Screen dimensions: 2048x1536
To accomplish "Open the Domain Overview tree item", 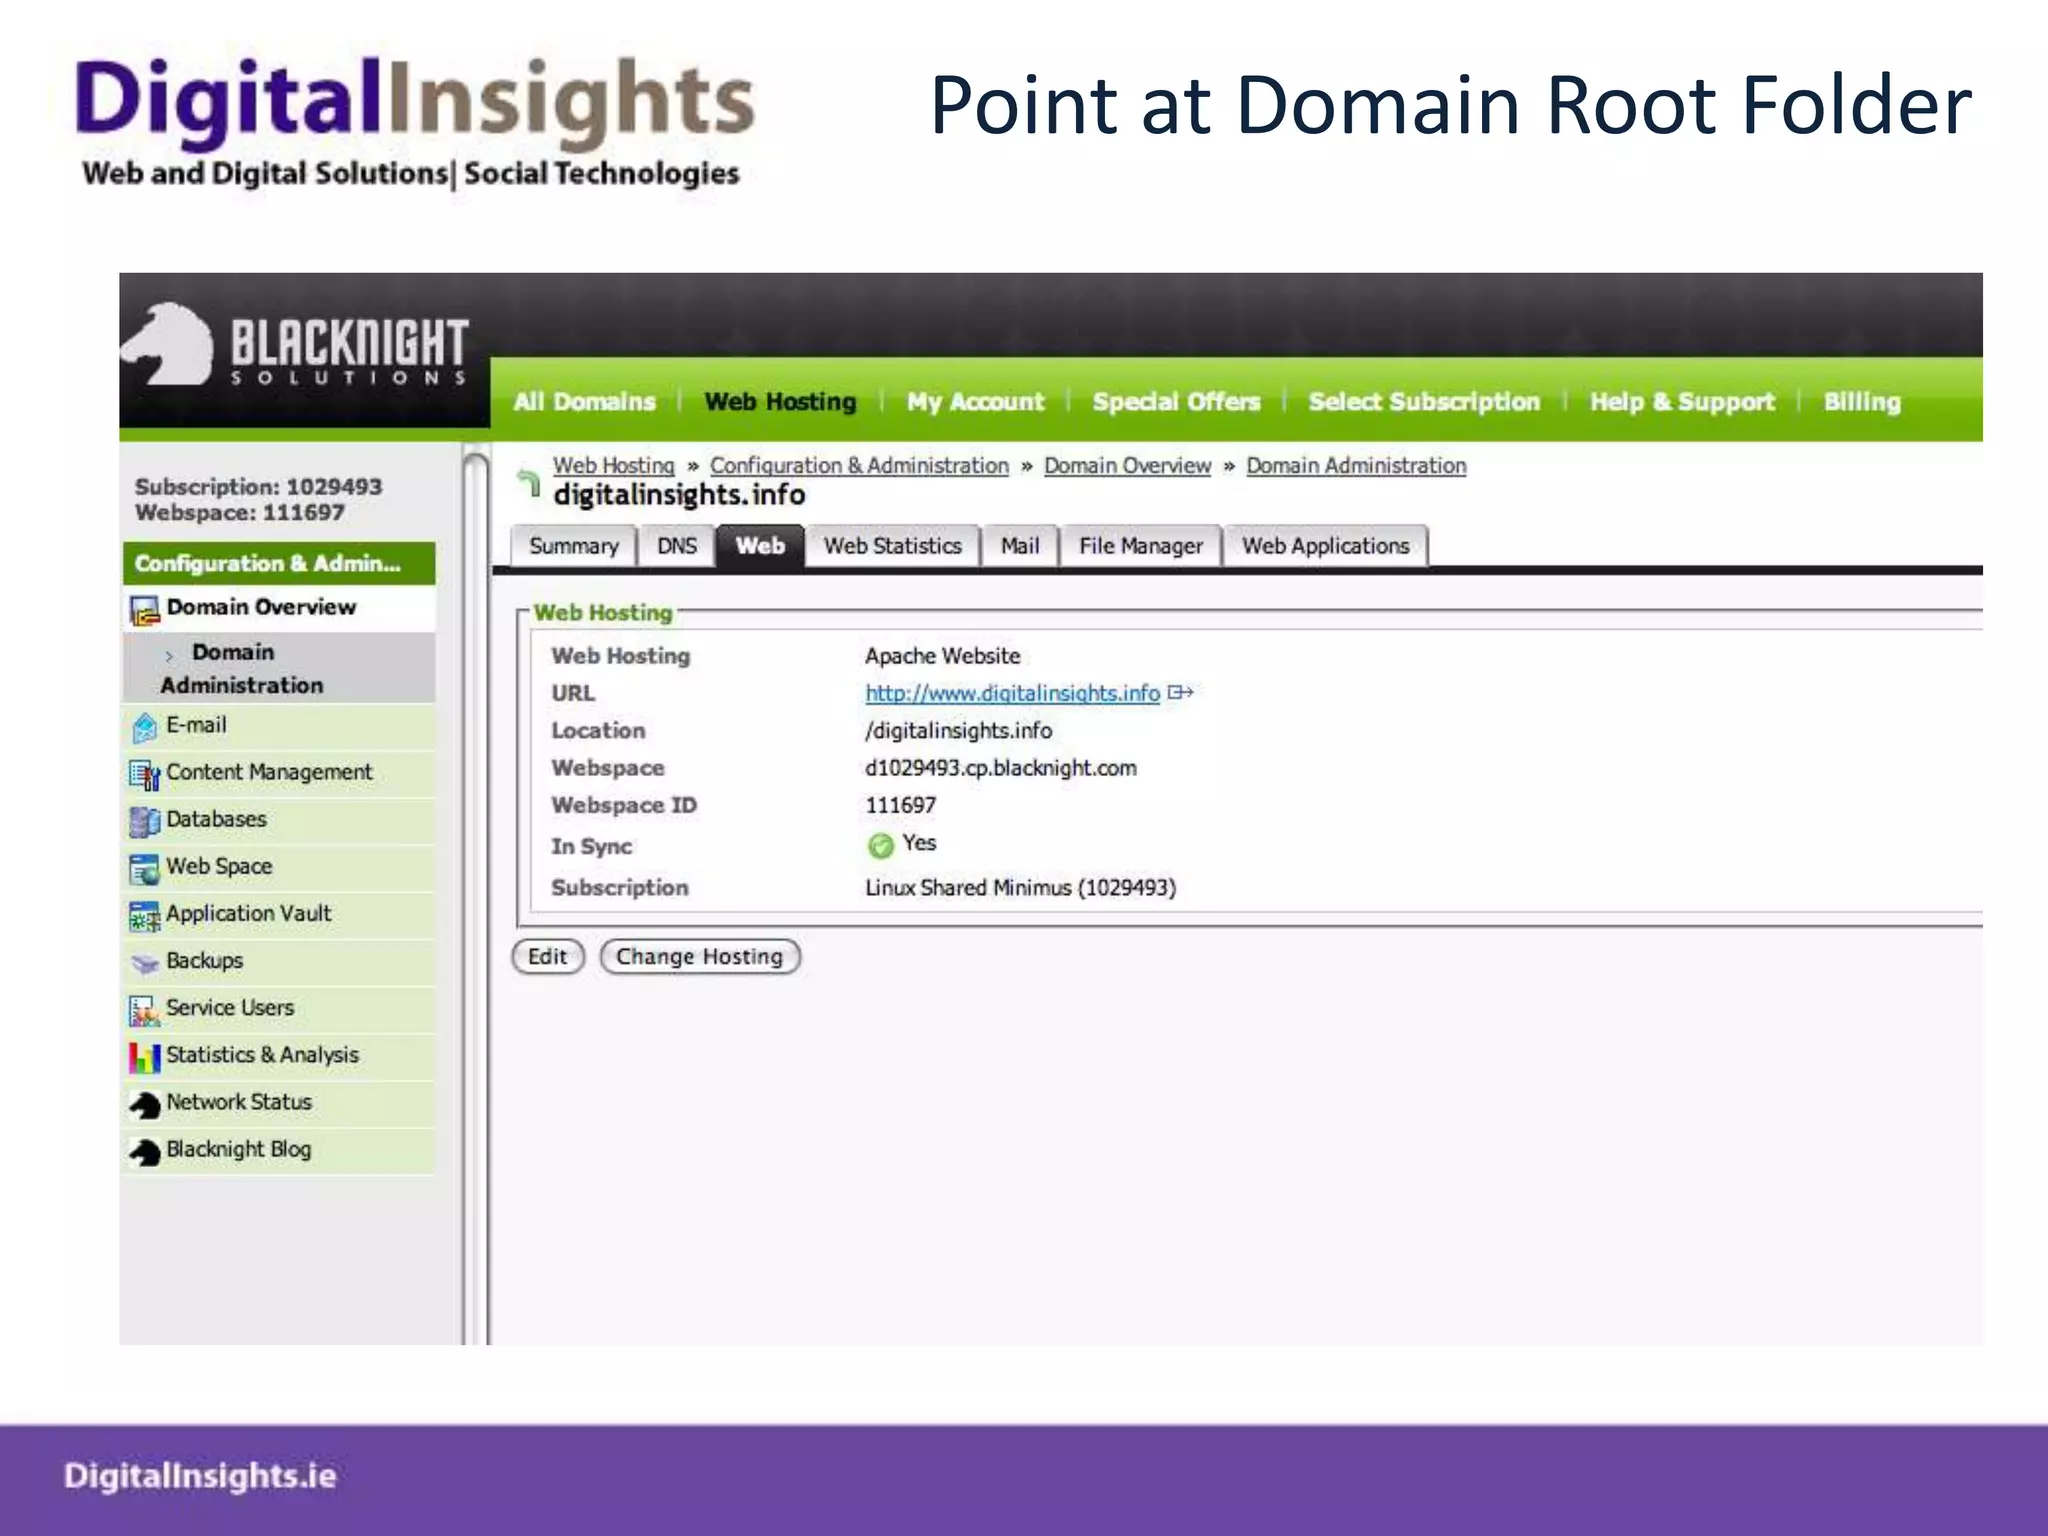I will point(260,607).
